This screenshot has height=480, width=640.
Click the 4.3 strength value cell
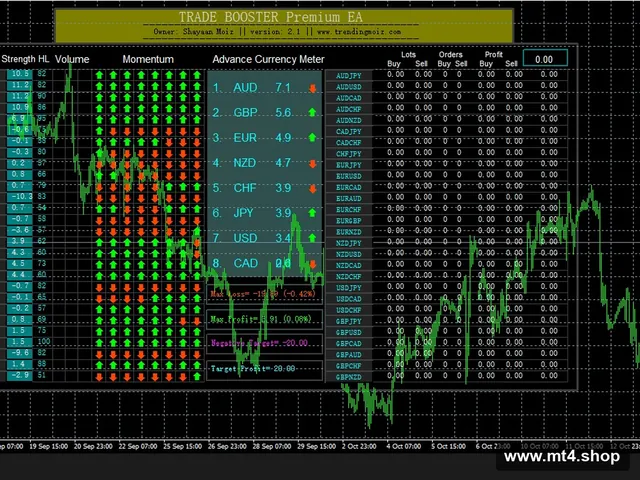[20, 252]
